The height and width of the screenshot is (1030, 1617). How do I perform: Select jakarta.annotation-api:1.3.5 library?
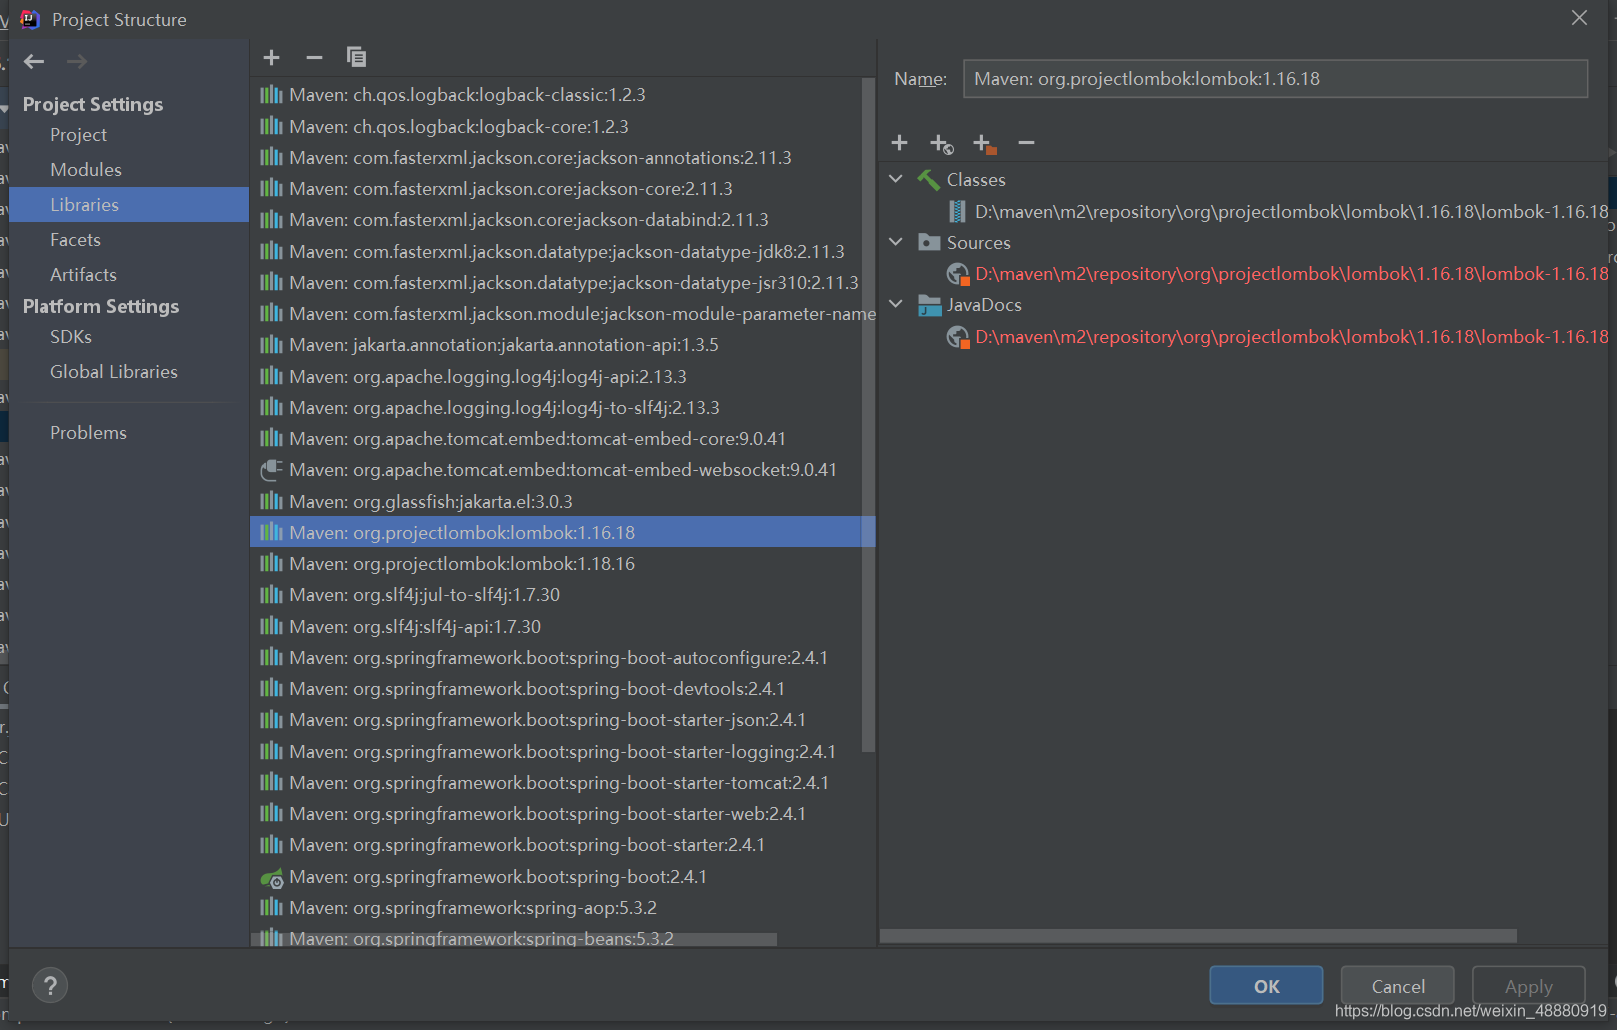pos(562,345)
